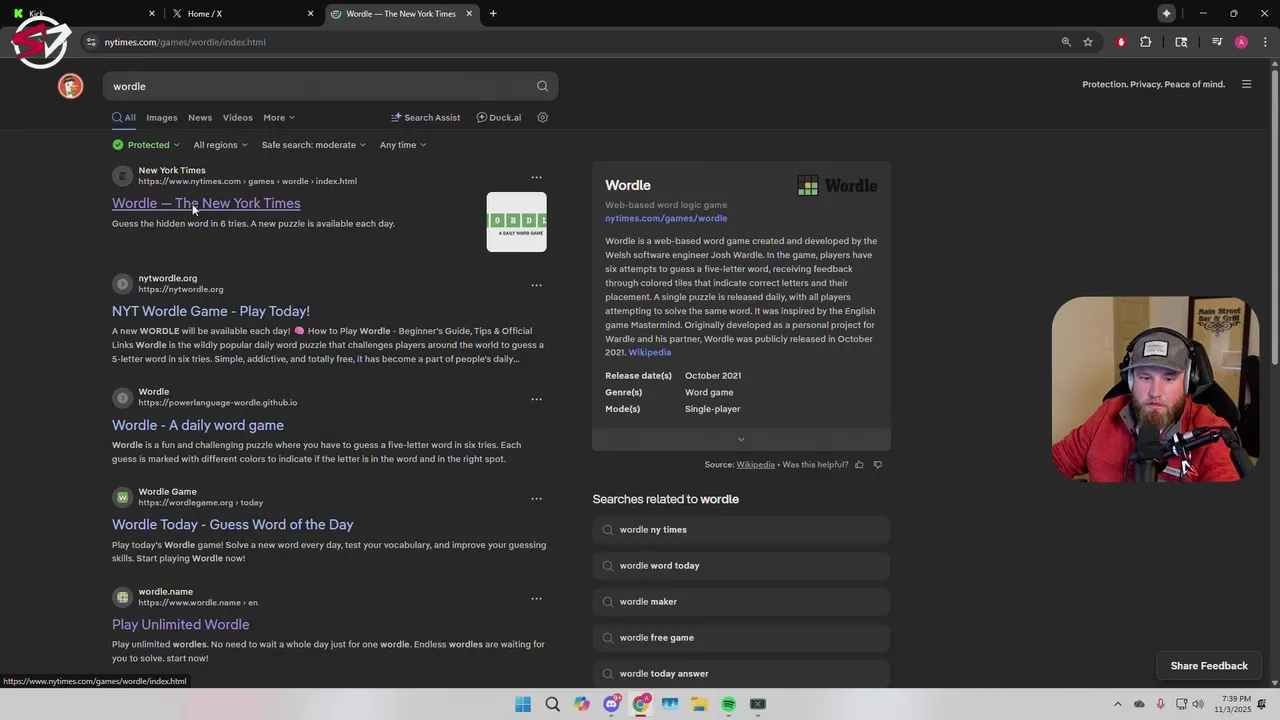Click Share Feedback button

(x=1209, y=666)
